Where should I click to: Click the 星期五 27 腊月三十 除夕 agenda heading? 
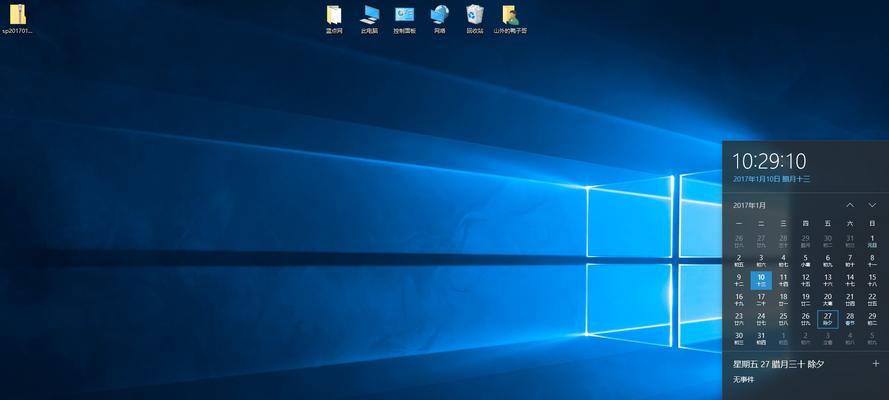[x=780, y=364]
